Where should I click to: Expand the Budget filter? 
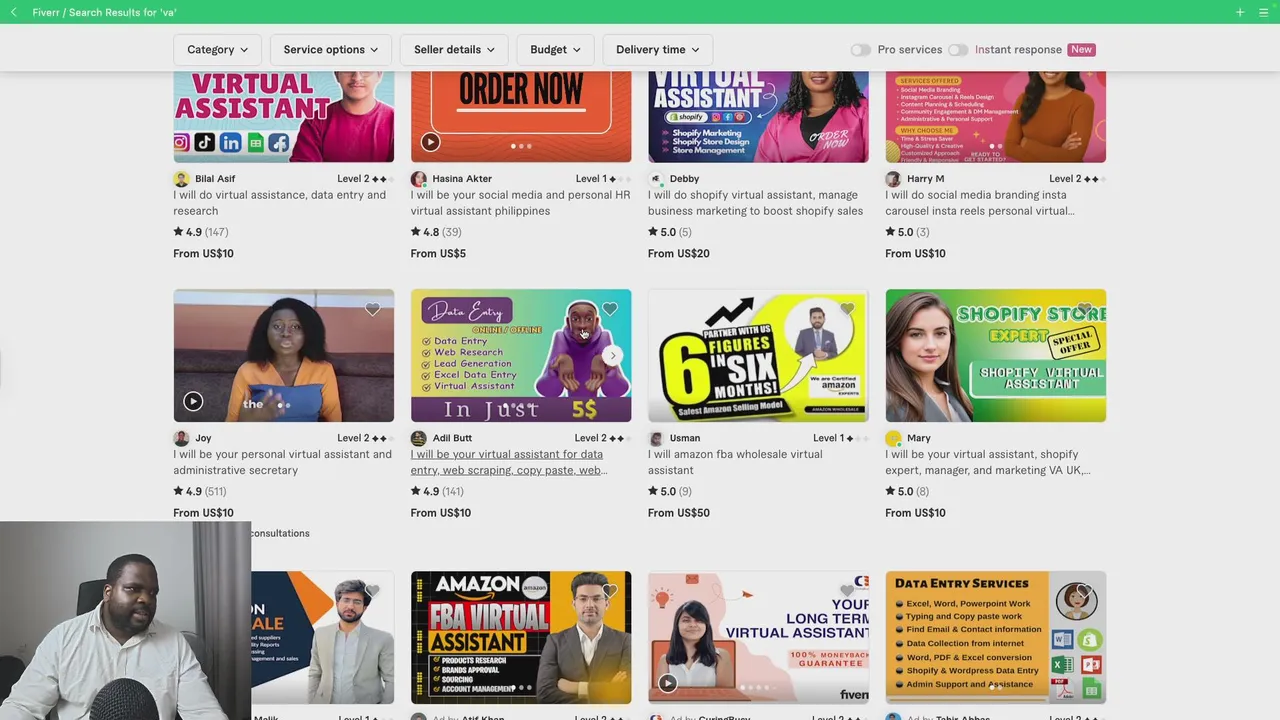pos(555,49)
